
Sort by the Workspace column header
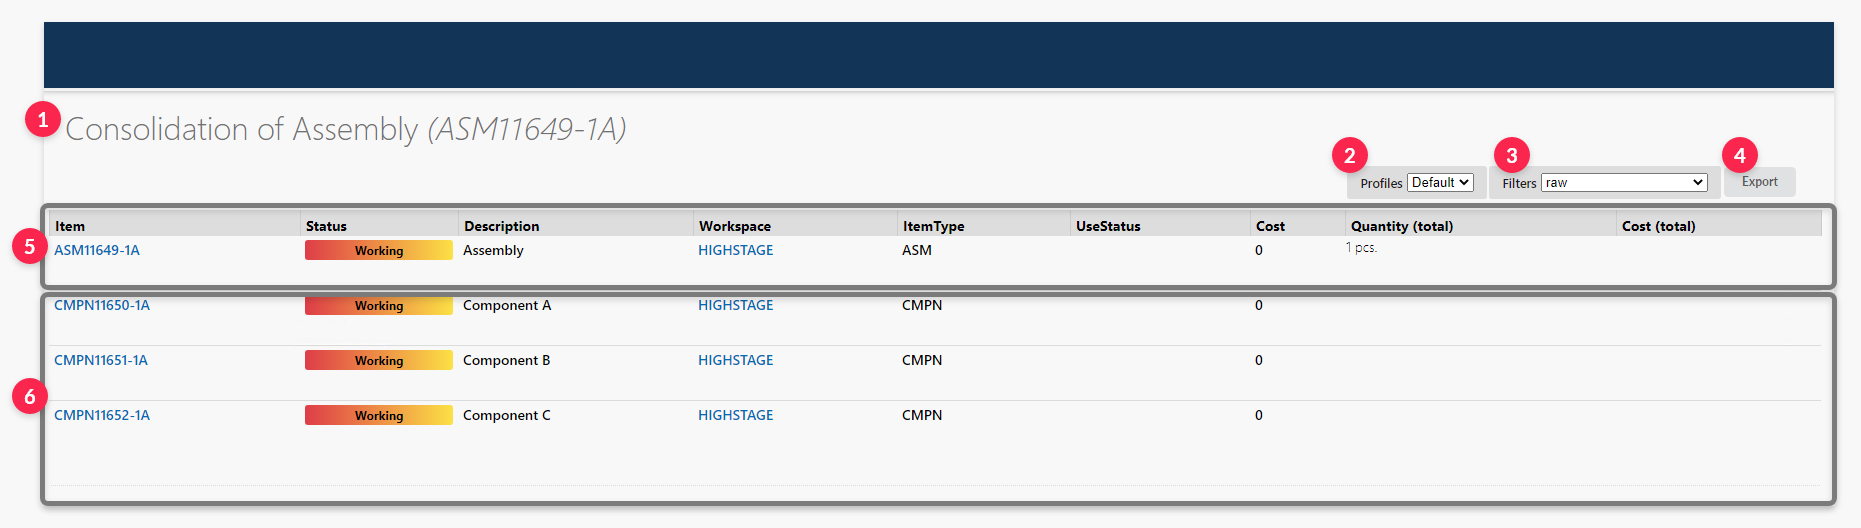(x=735, y=226)
